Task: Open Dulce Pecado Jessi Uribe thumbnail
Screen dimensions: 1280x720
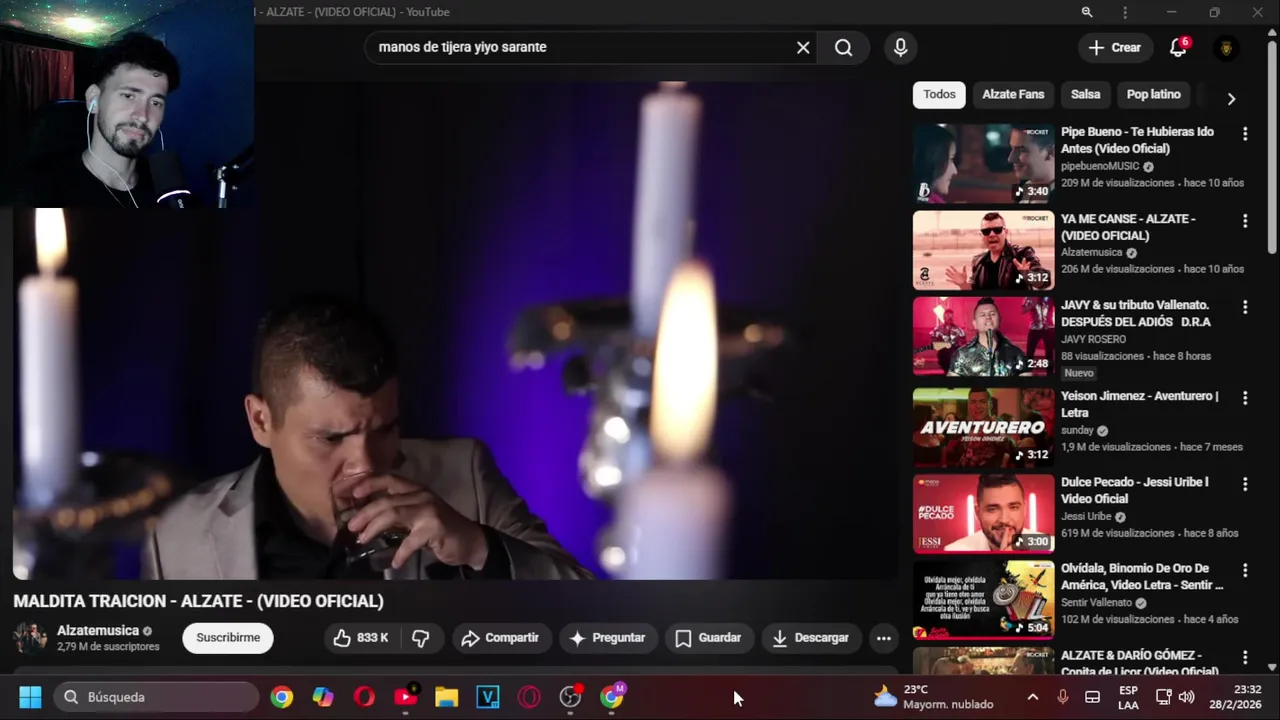Action: (x=983, y=513)
